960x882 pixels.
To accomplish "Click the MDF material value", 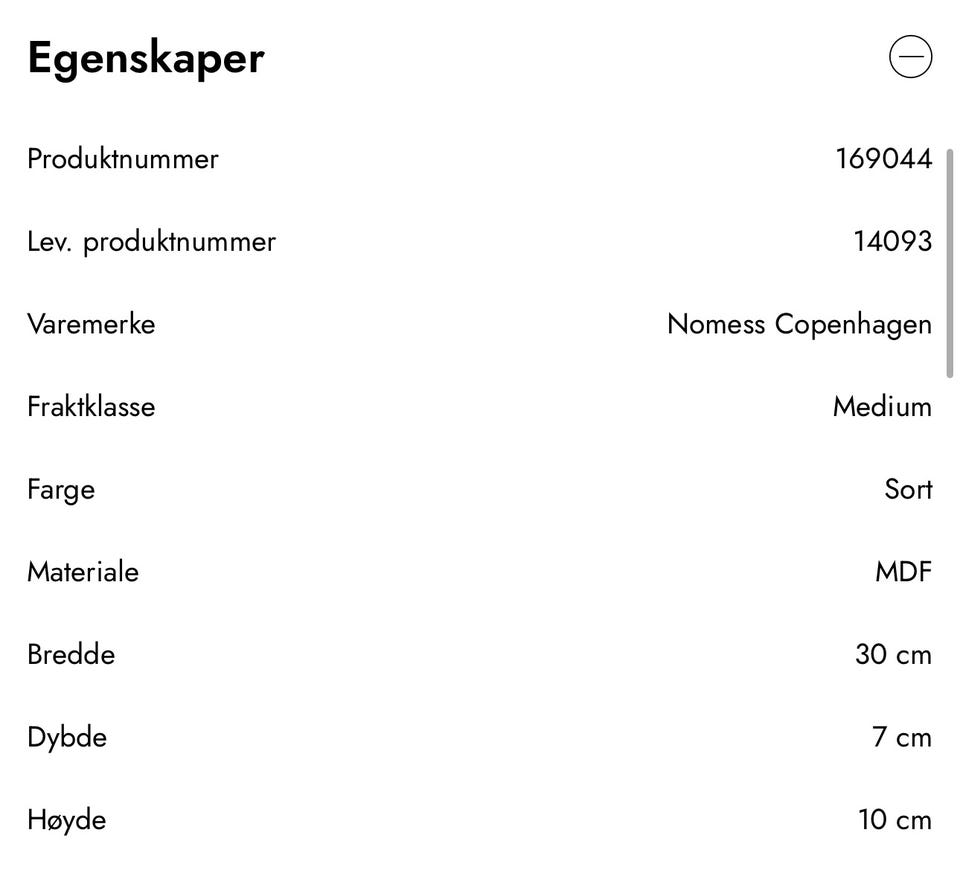I will [904, 572].
